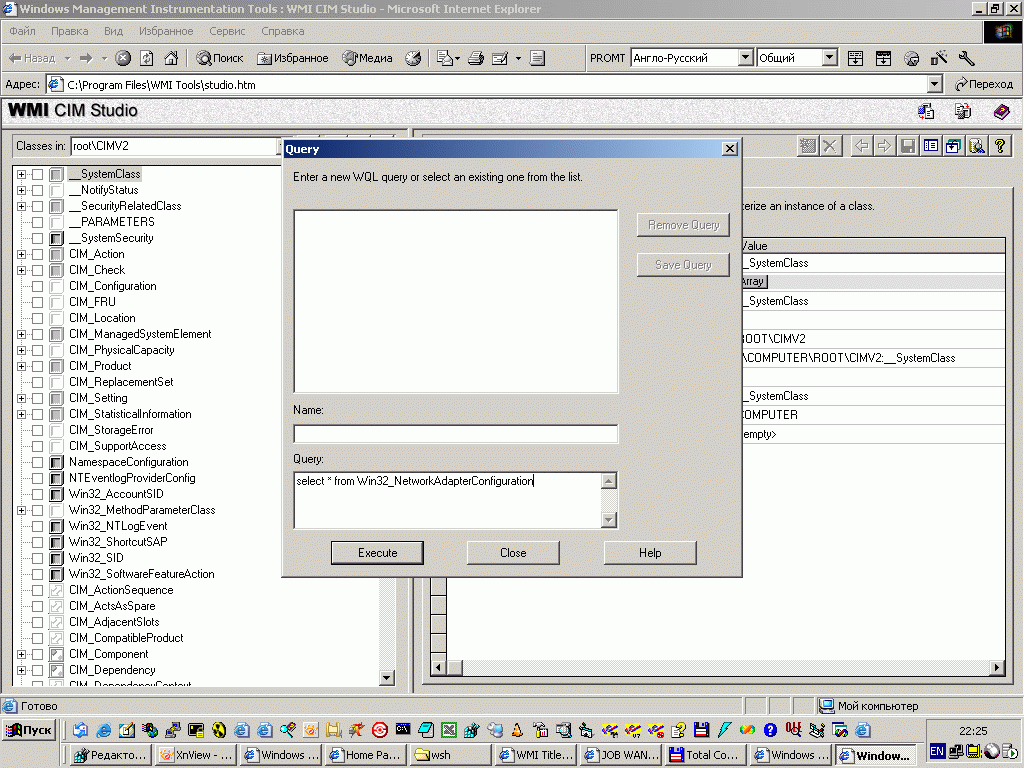Click the help question mark icon in right toolbar
Image resolution: width=1024 pixels, height=768 pixels.
click(x=1000, y=146)
